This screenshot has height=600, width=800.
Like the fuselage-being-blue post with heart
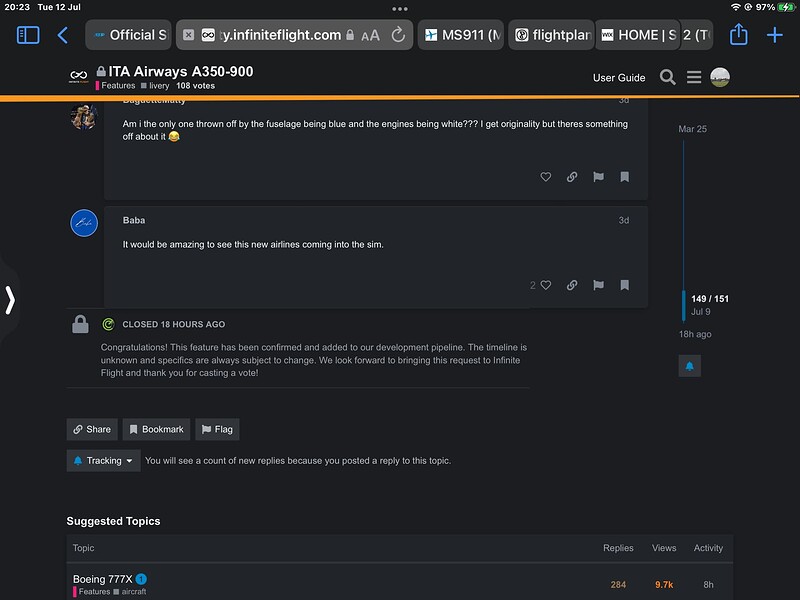pyautogui.click(x=545, y=177)
